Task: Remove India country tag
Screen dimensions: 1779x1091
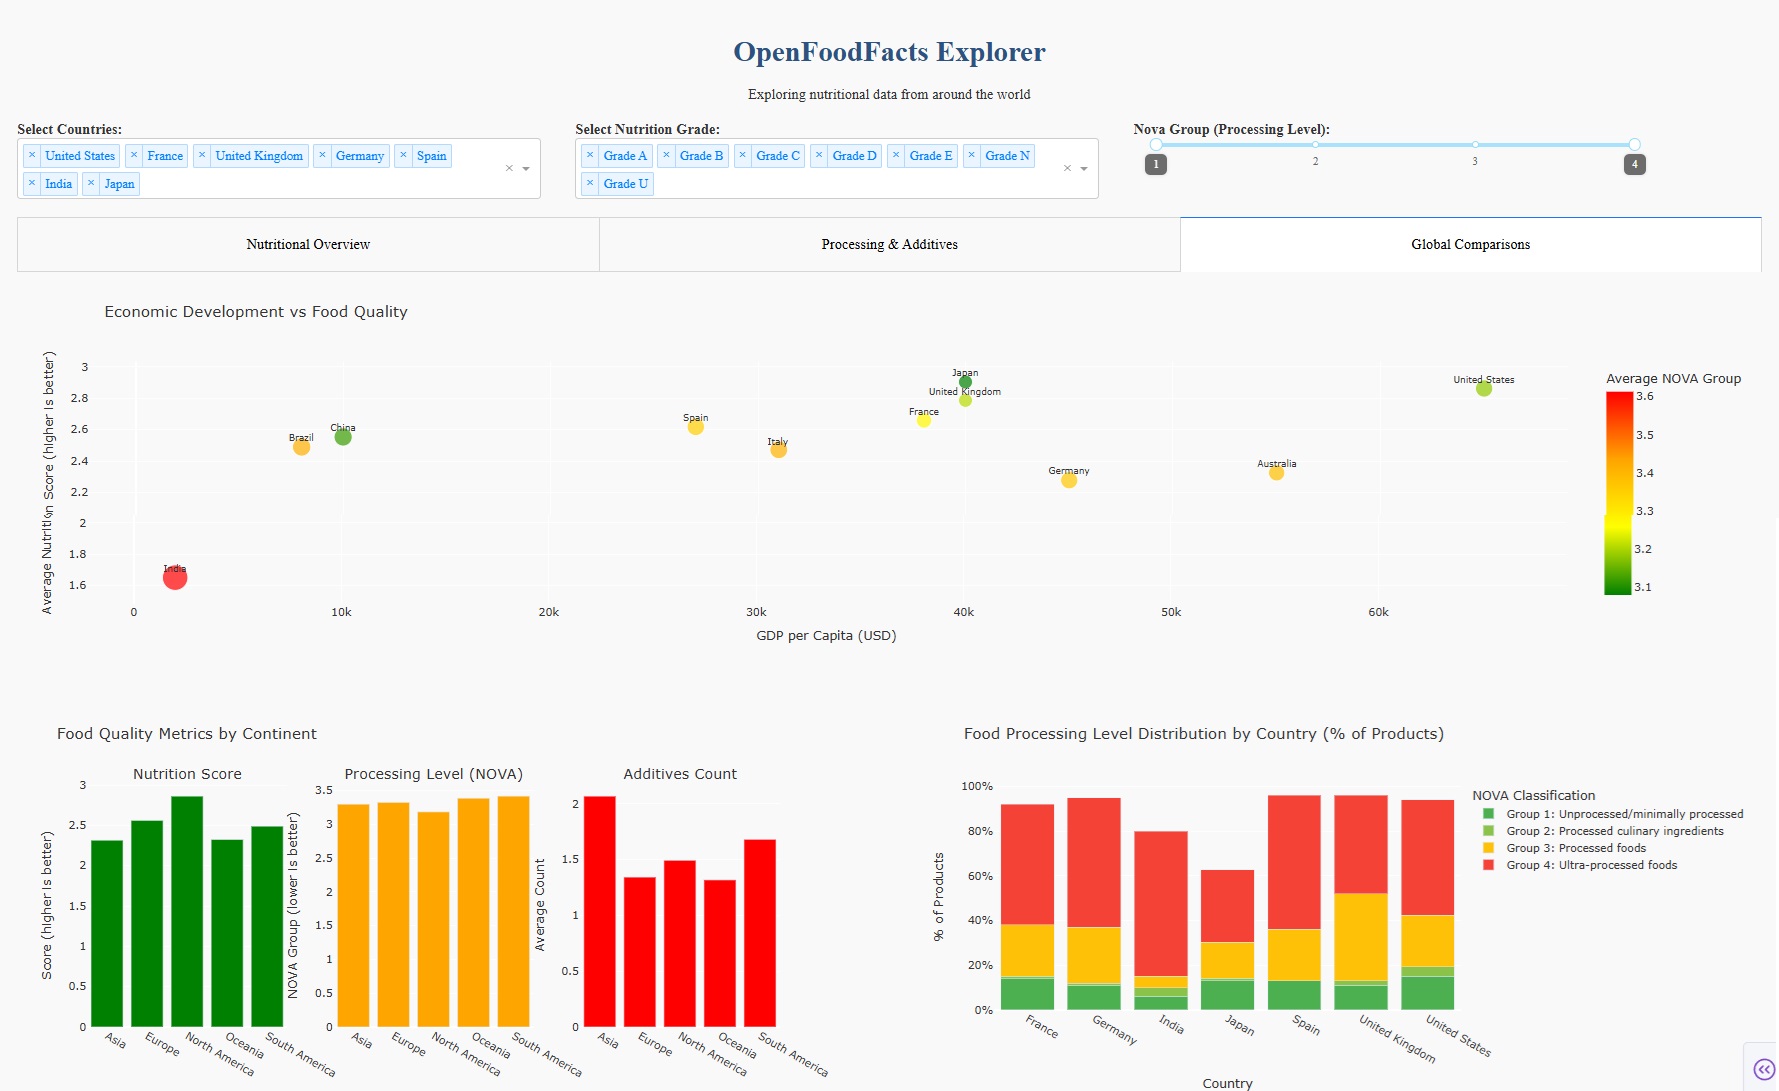Action: coord(32,184)
